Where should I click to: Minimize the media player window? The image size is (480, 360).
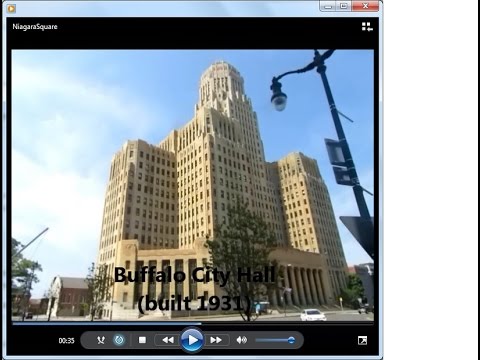pyautogui.click(x=328, y=6)
